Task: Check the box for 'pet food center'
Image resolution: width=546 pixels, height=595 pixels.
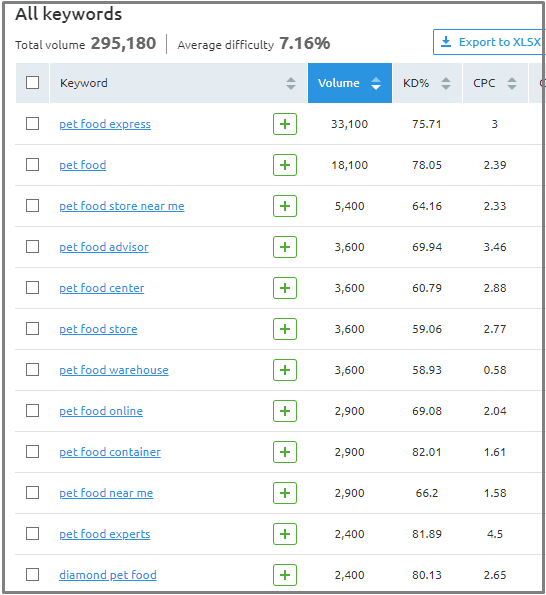Action: 32,288
